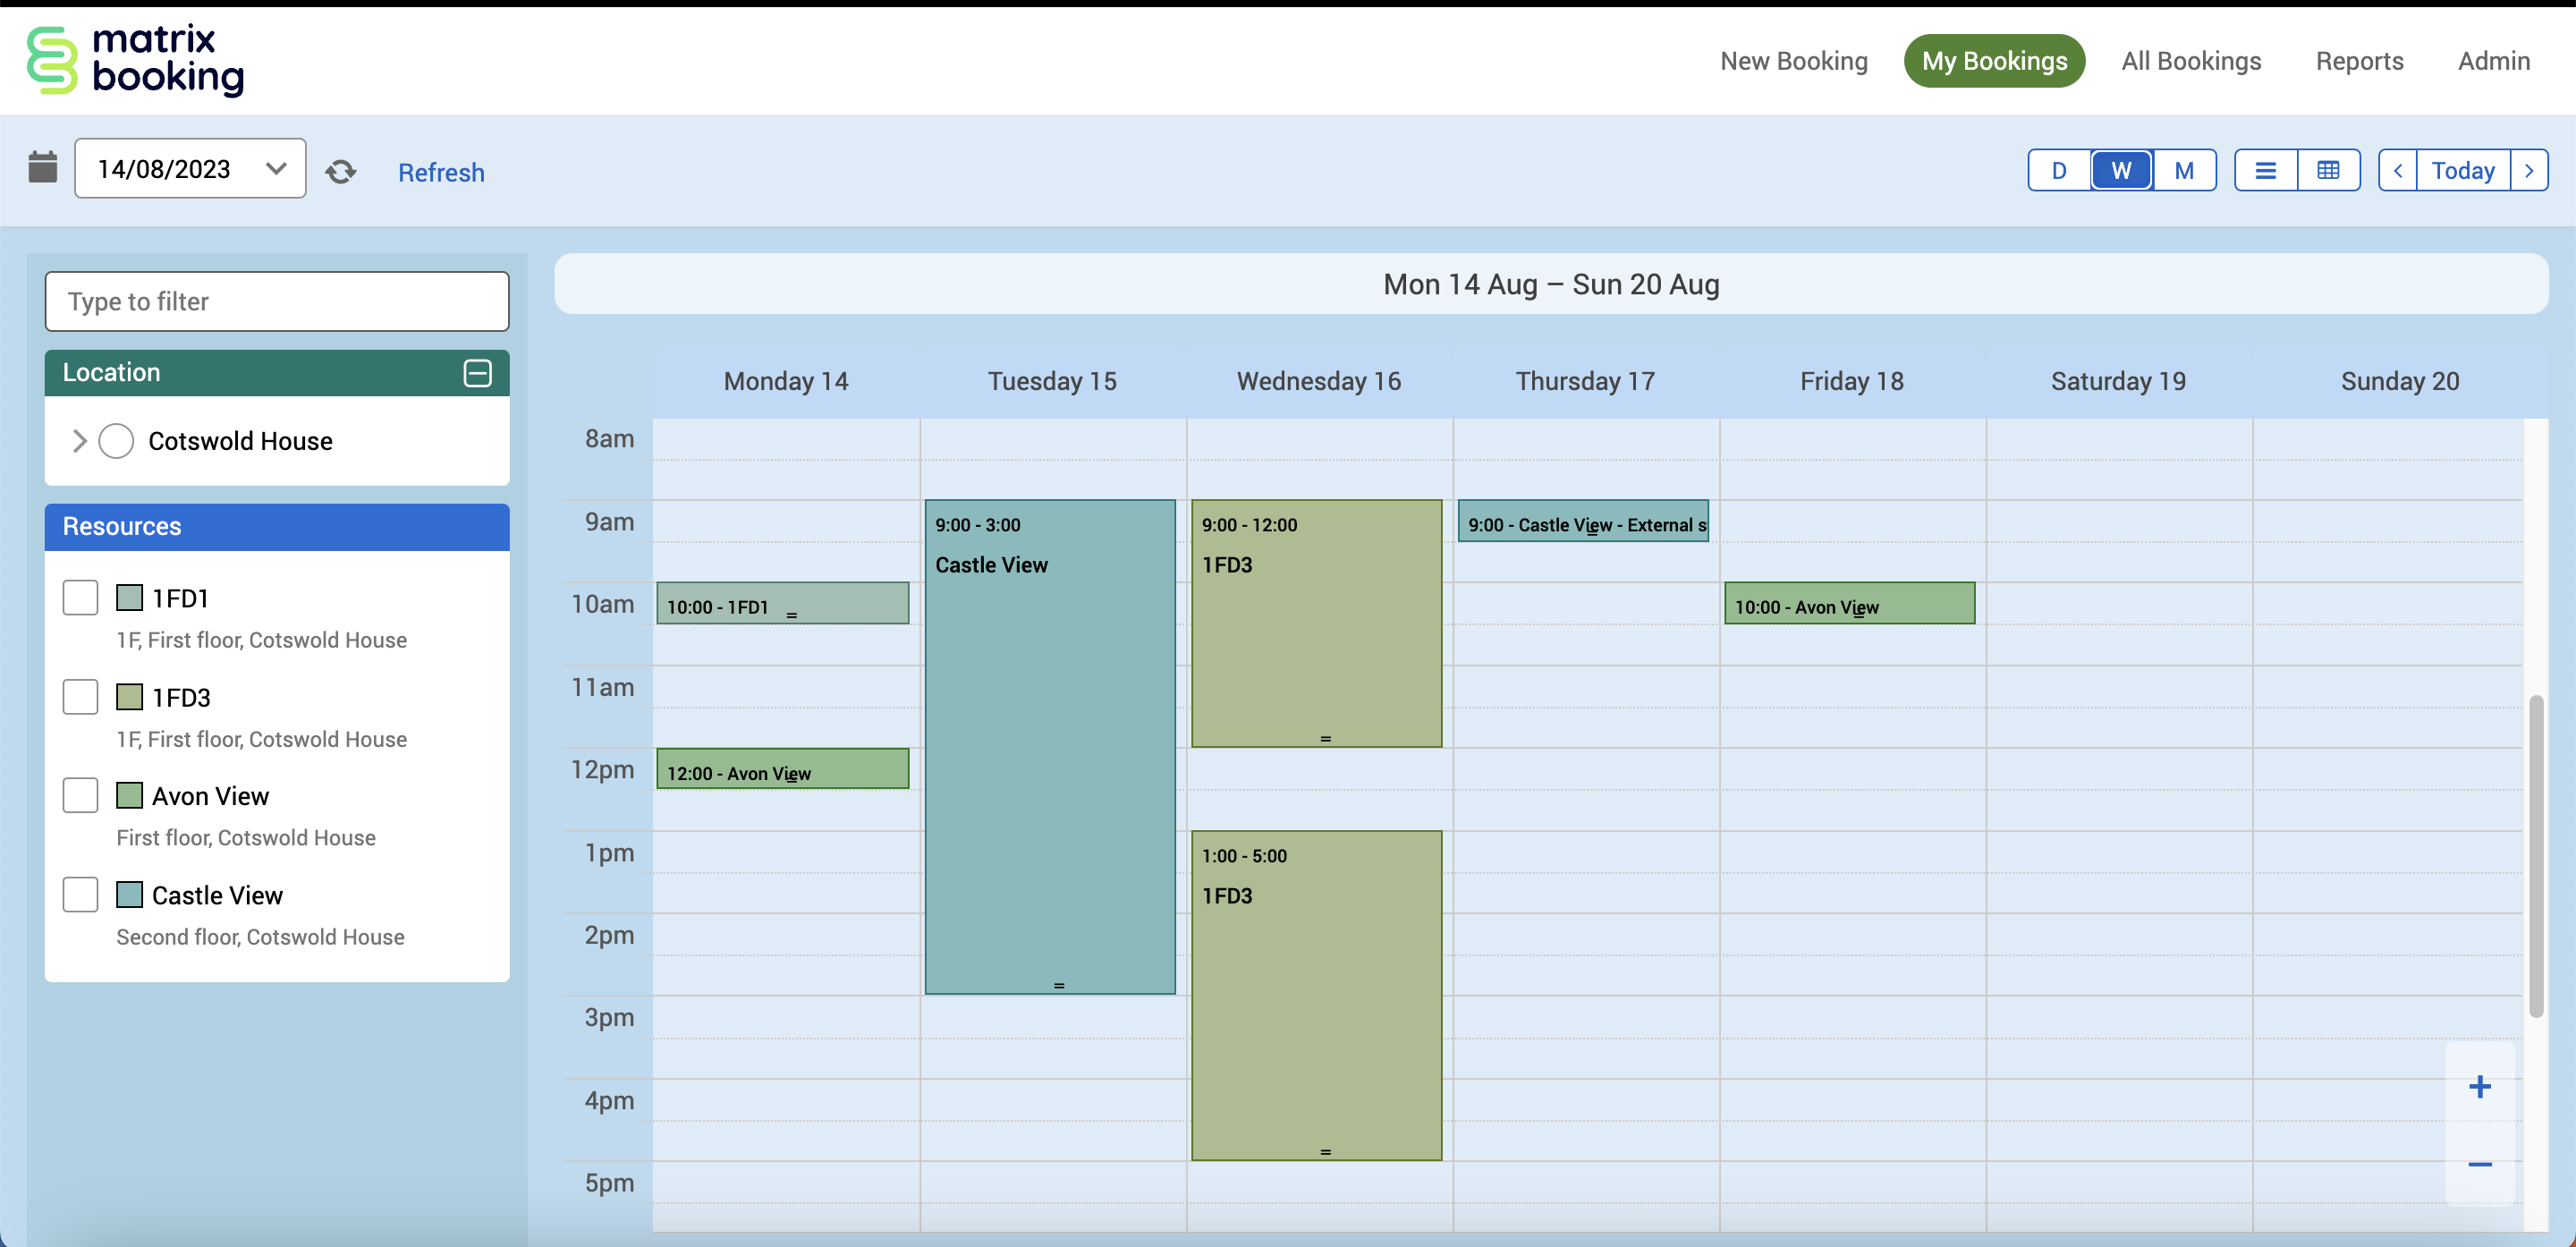This screenshot has height=1247, width=2576.
Task: Go to previous week arrow
Action: [x=2397, y=171]
